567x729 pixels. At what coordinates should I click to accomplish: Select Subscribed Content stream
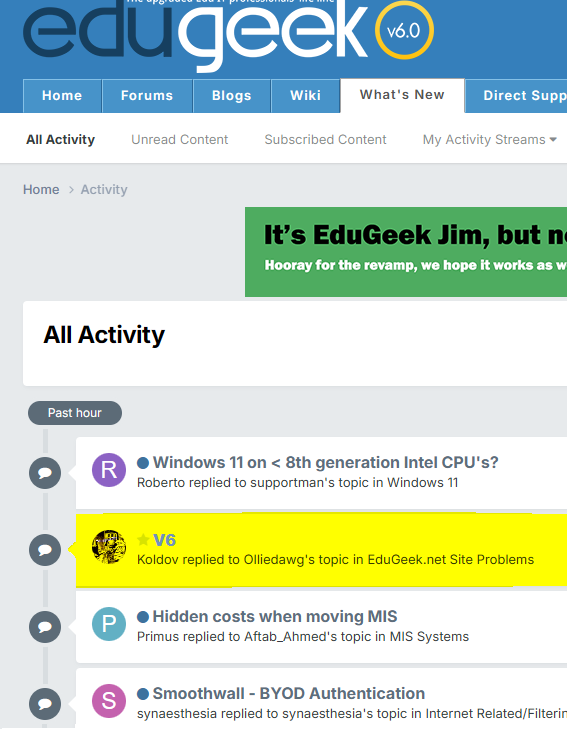click(325, 139)
